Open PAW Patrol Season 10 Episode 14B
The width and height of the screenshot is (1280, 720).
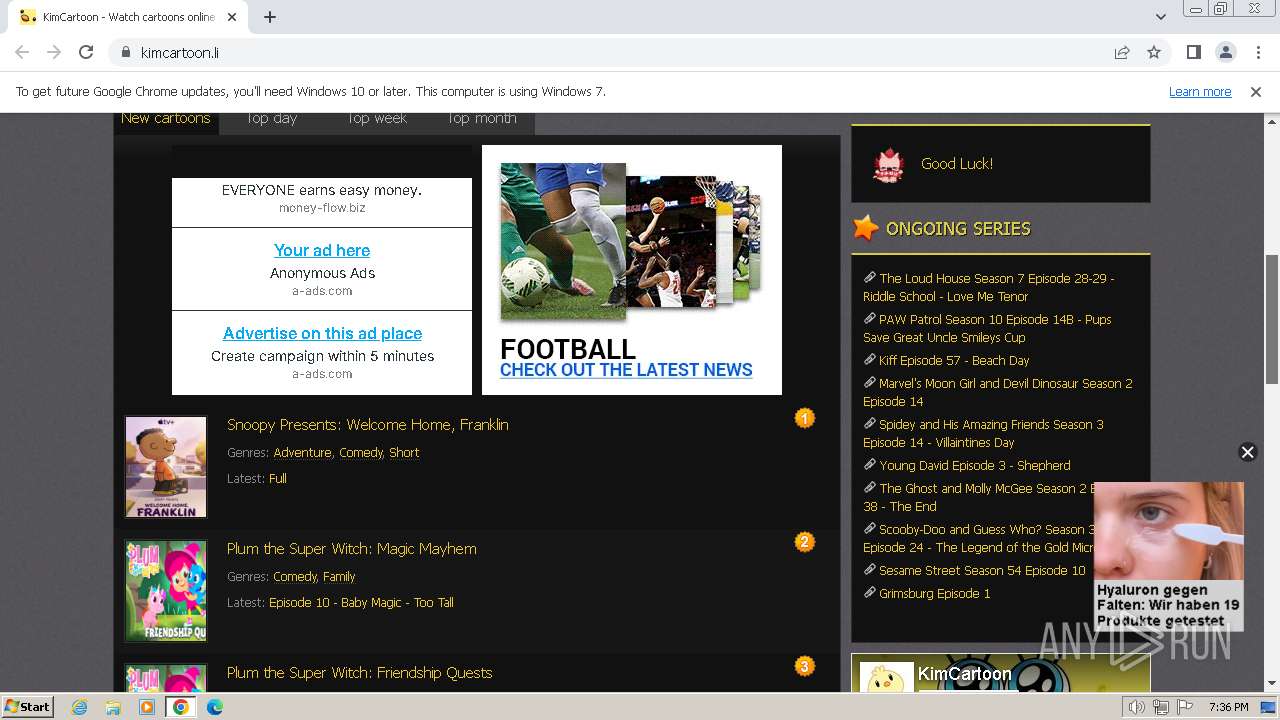click(987, 329)
